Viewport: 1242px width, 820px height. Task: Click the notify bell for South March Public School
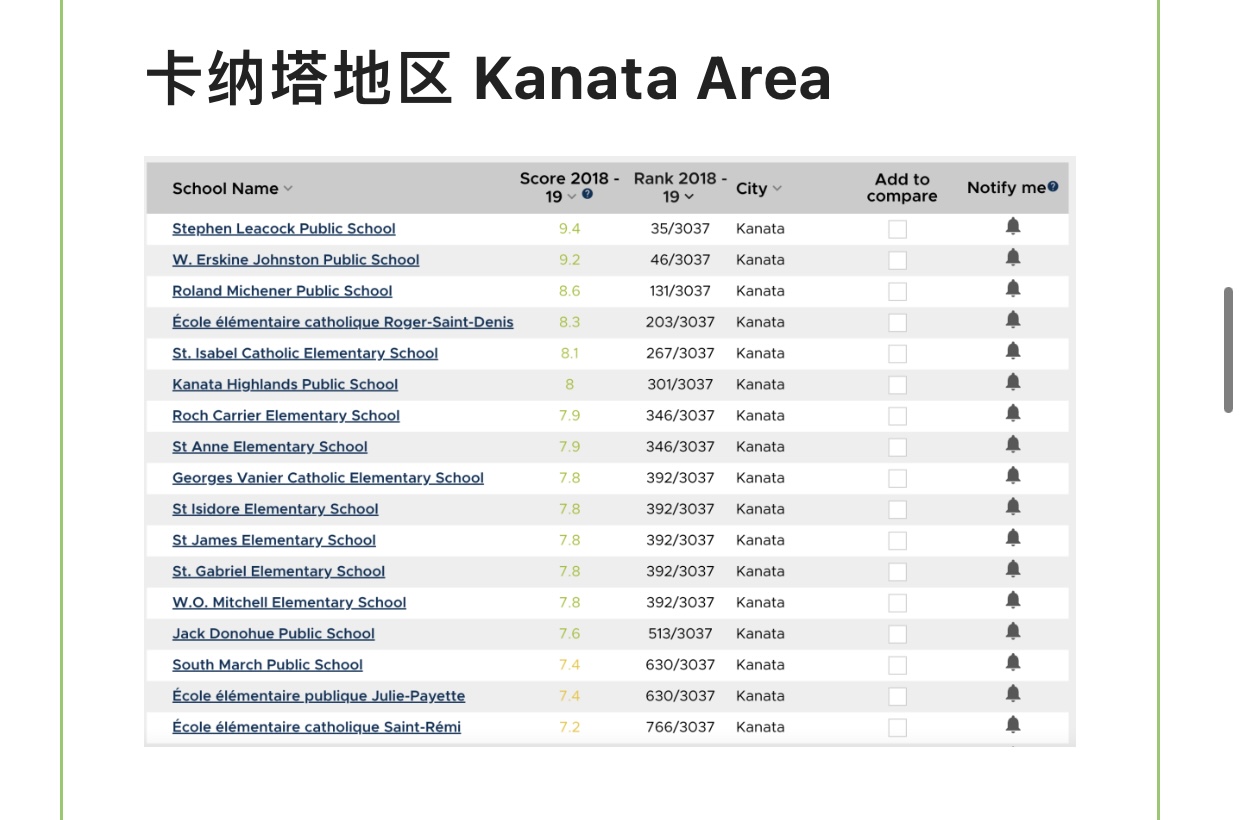click(1012, 663)
